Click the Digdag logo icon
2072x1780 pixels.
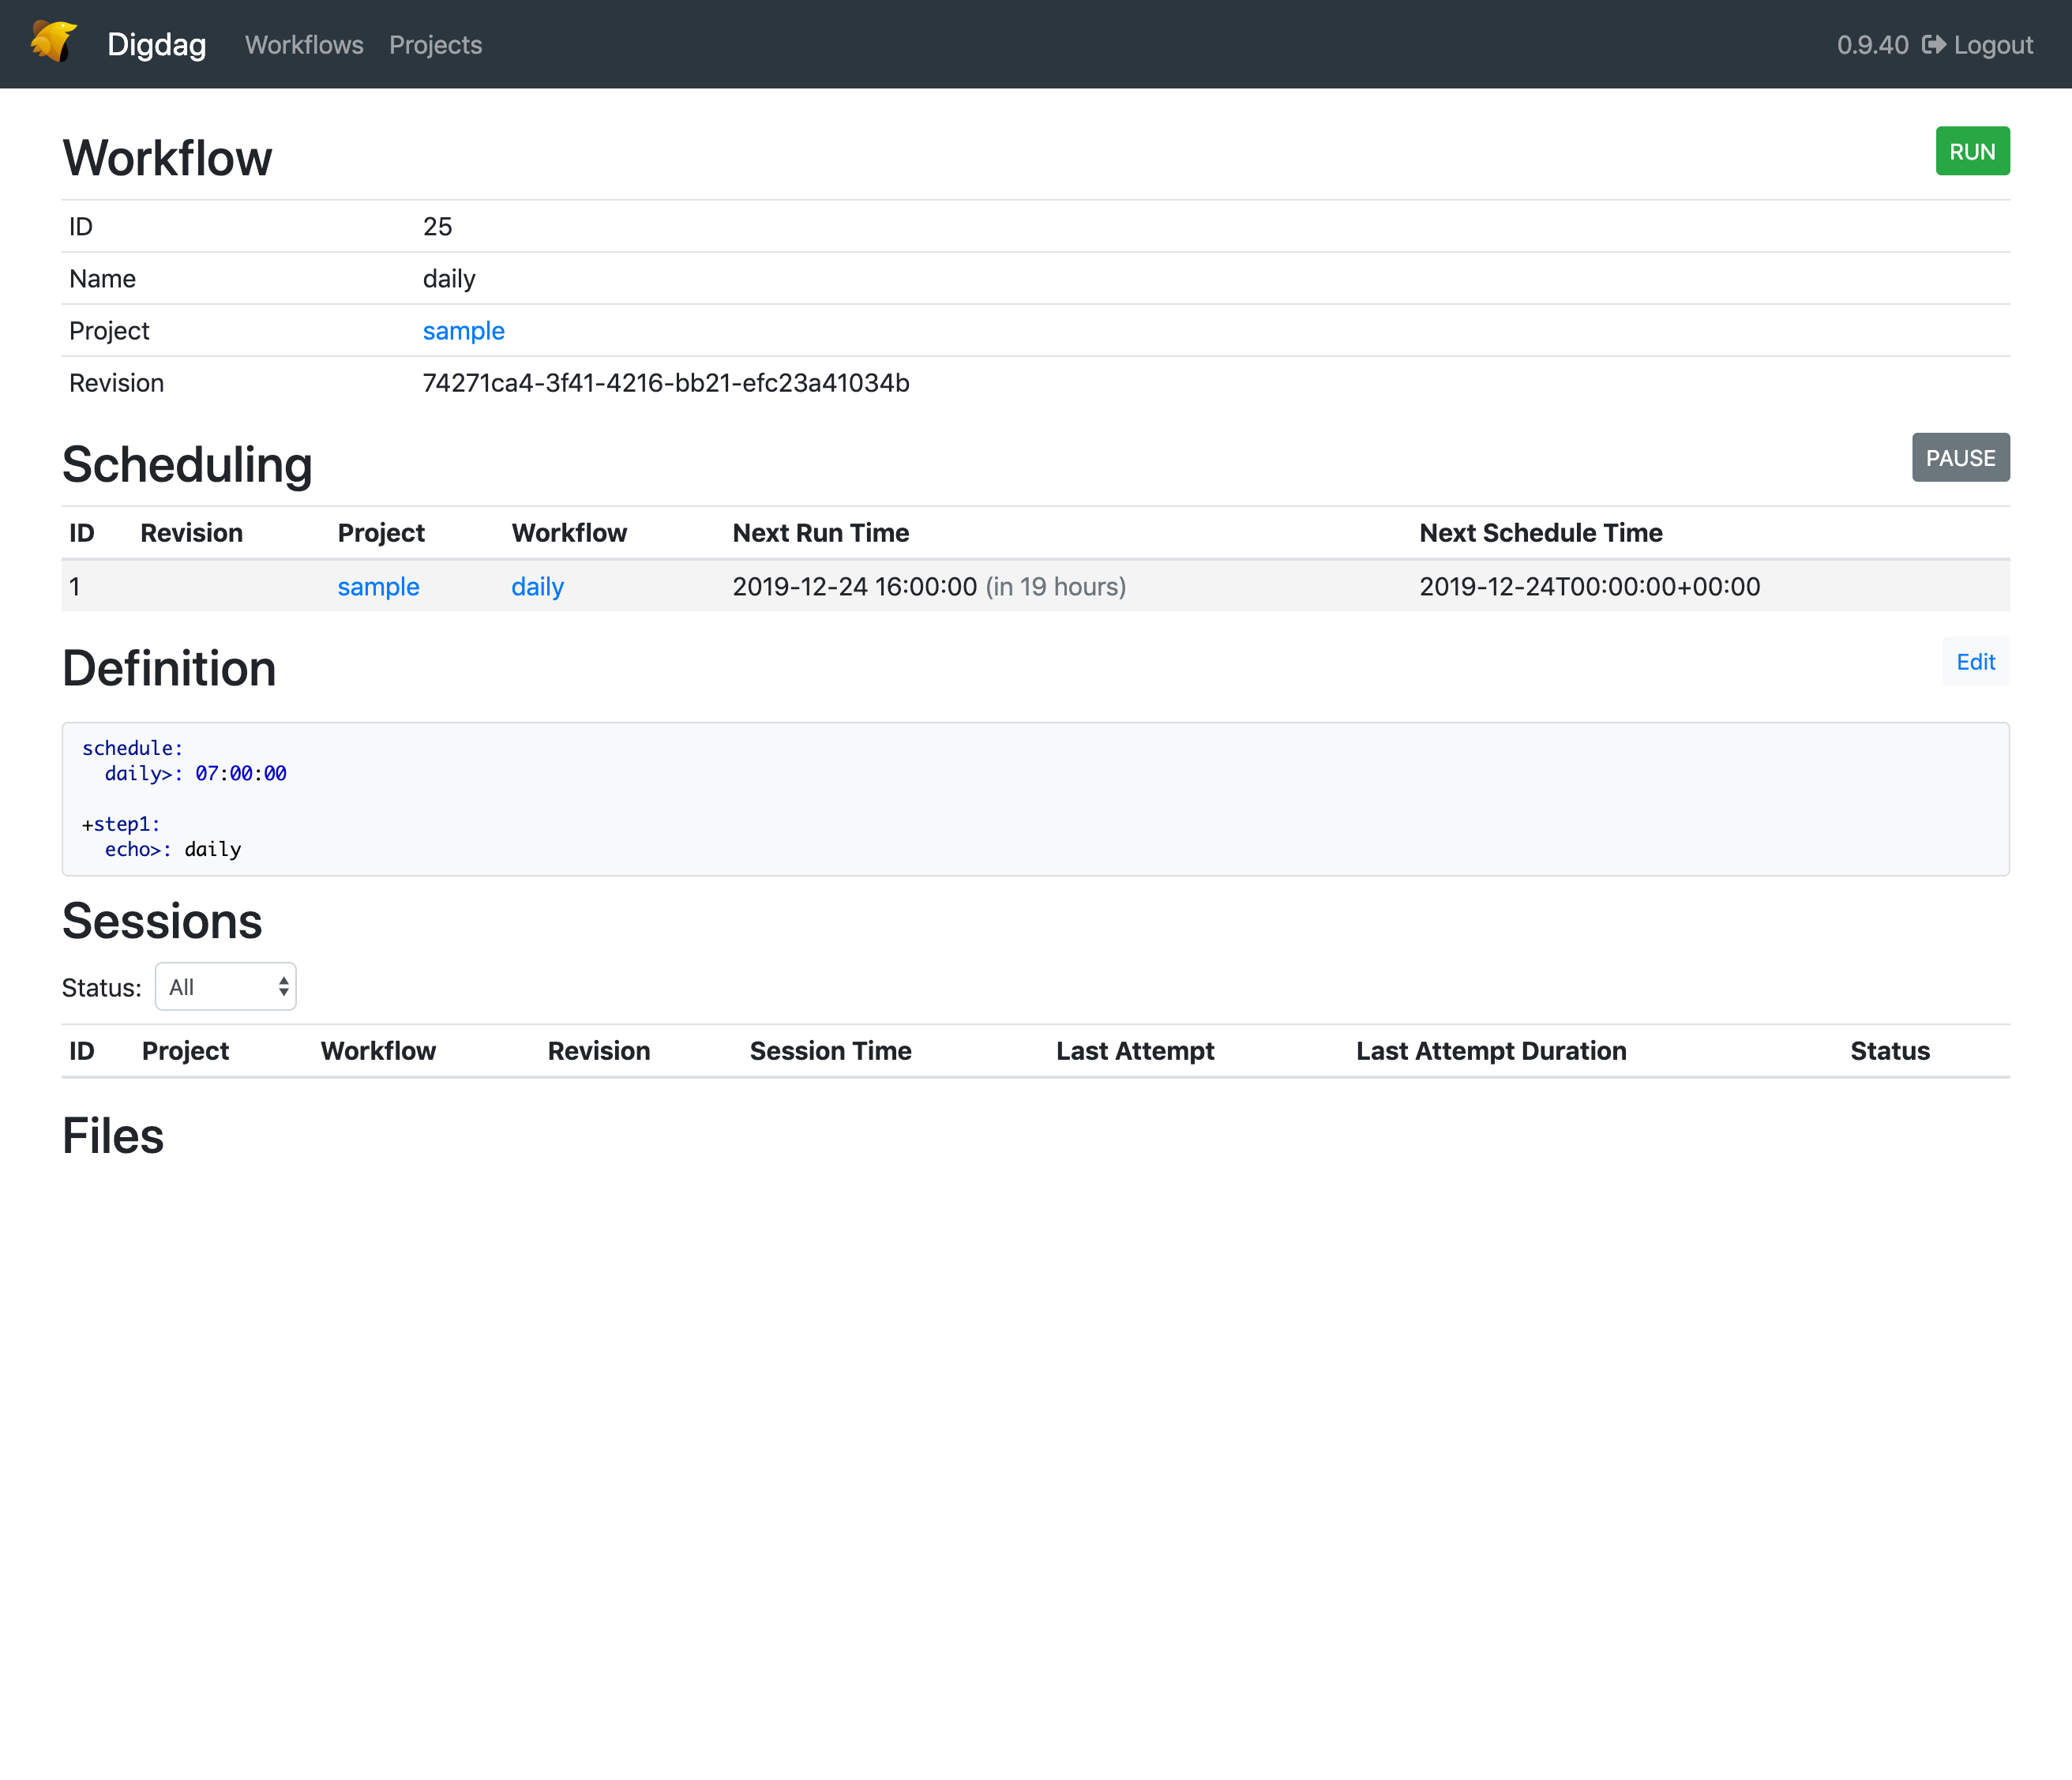(52, 42)
